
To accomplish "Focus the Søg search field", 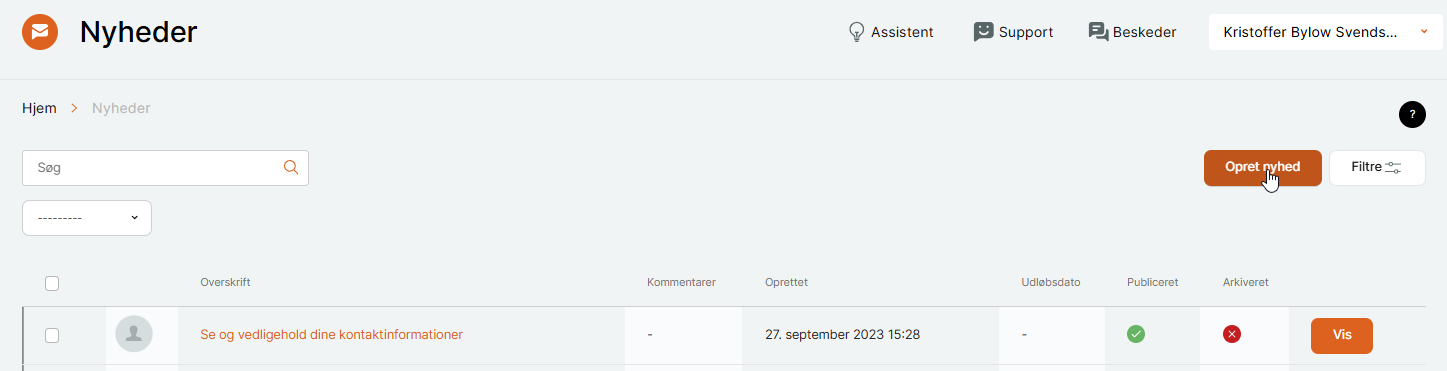I will [165, 168].
